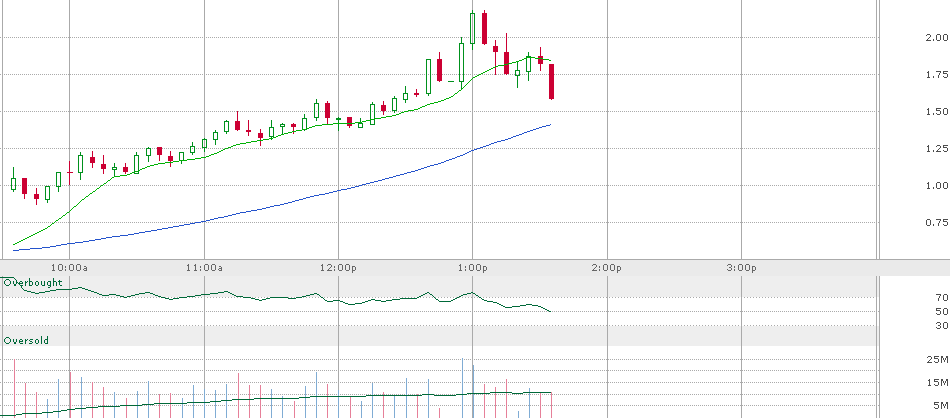Select the 12:00p time axis label
950x418 pixels.
pos(339,268)
